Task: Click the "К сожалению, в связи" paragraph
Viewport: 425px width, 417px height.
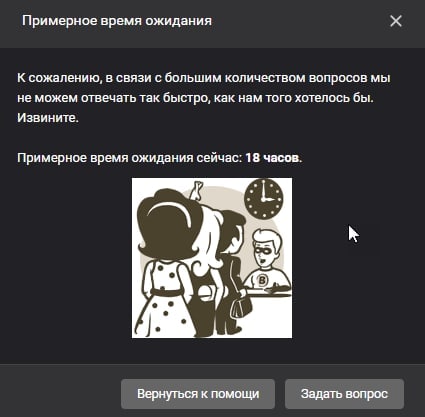Action: point(204,98)
